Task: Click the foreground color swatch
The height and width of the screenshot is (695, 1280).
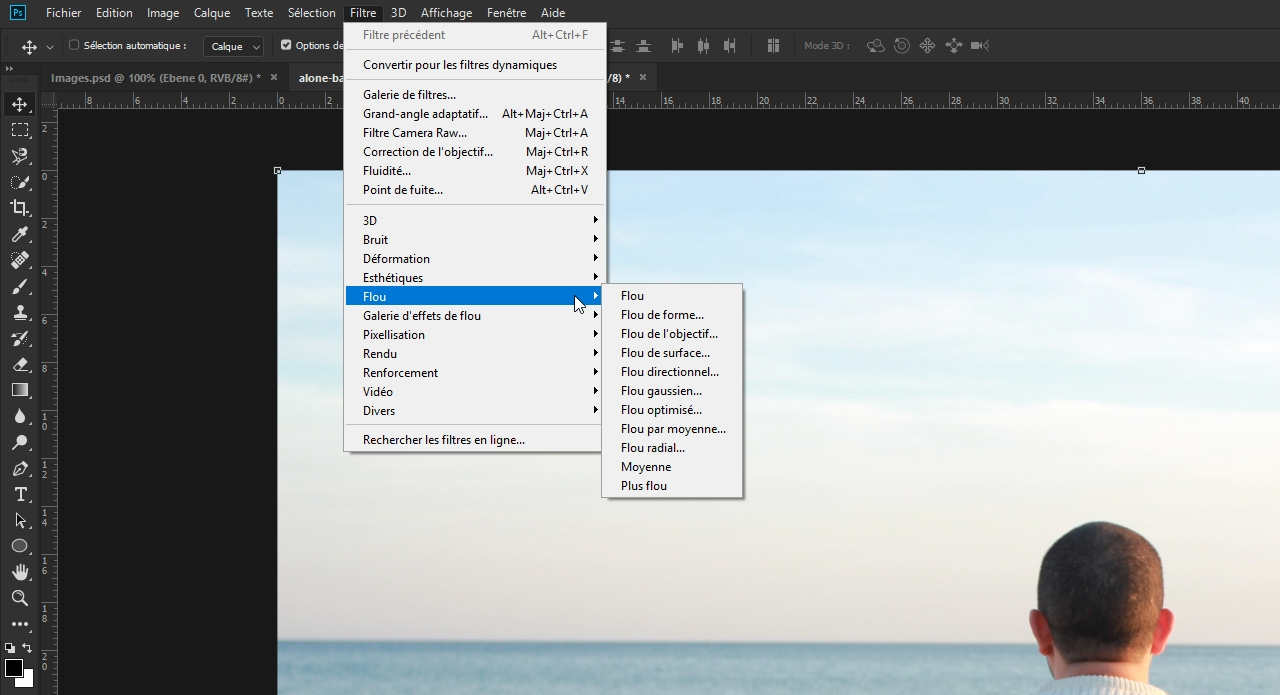Action: (13, 667)
